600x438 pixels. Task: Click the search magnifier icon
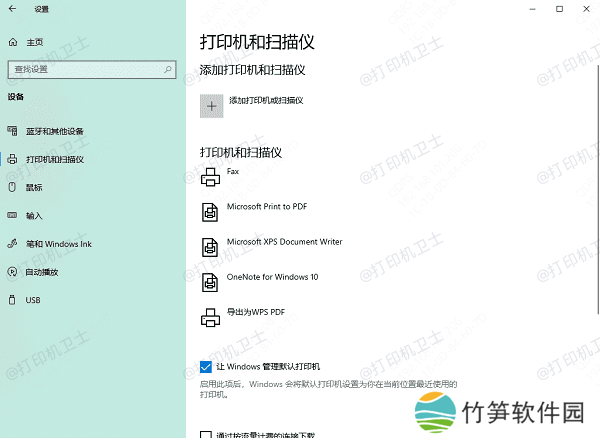168,69
